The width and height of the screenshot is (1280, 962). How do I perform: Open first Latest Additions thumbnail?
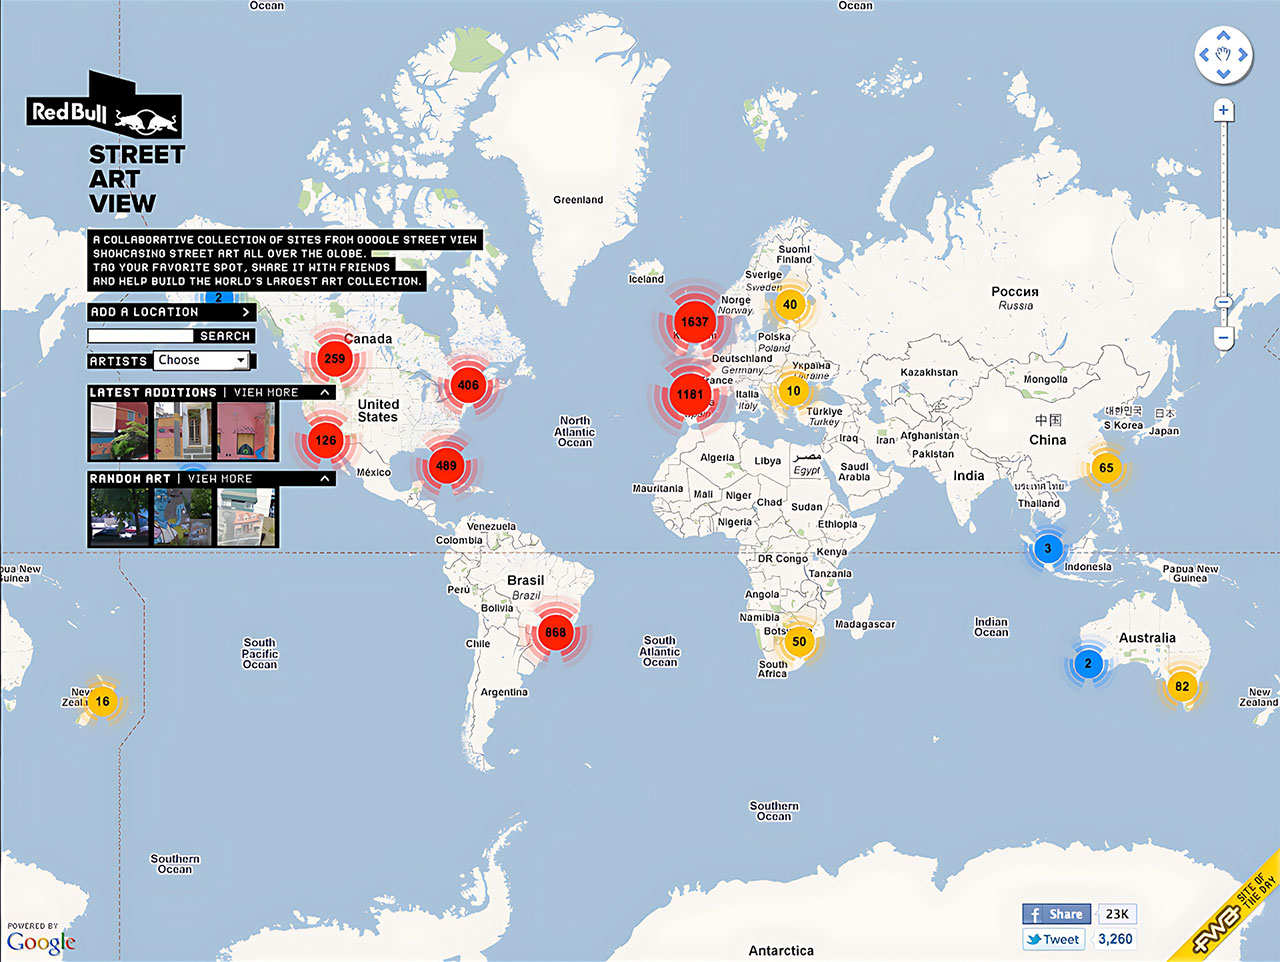119,431
